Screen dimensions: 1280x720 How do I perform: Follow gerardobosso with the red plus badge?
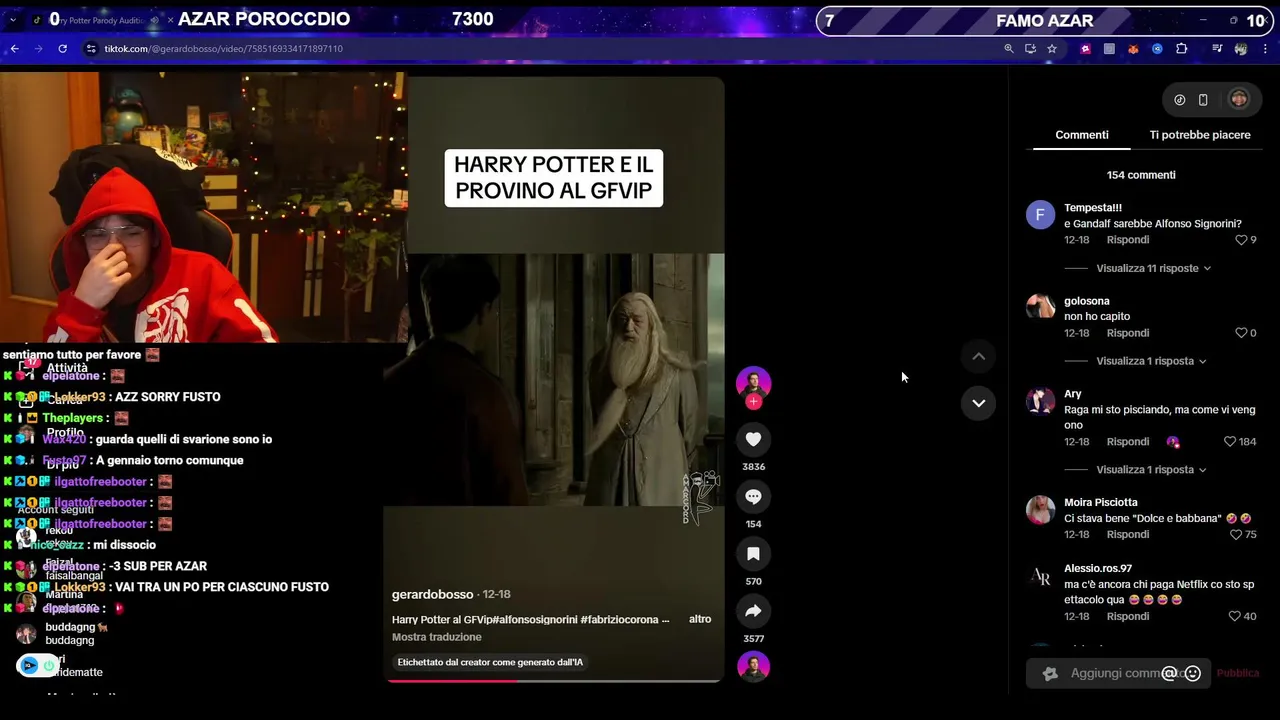pyautogui.click(x=753, y=402)
